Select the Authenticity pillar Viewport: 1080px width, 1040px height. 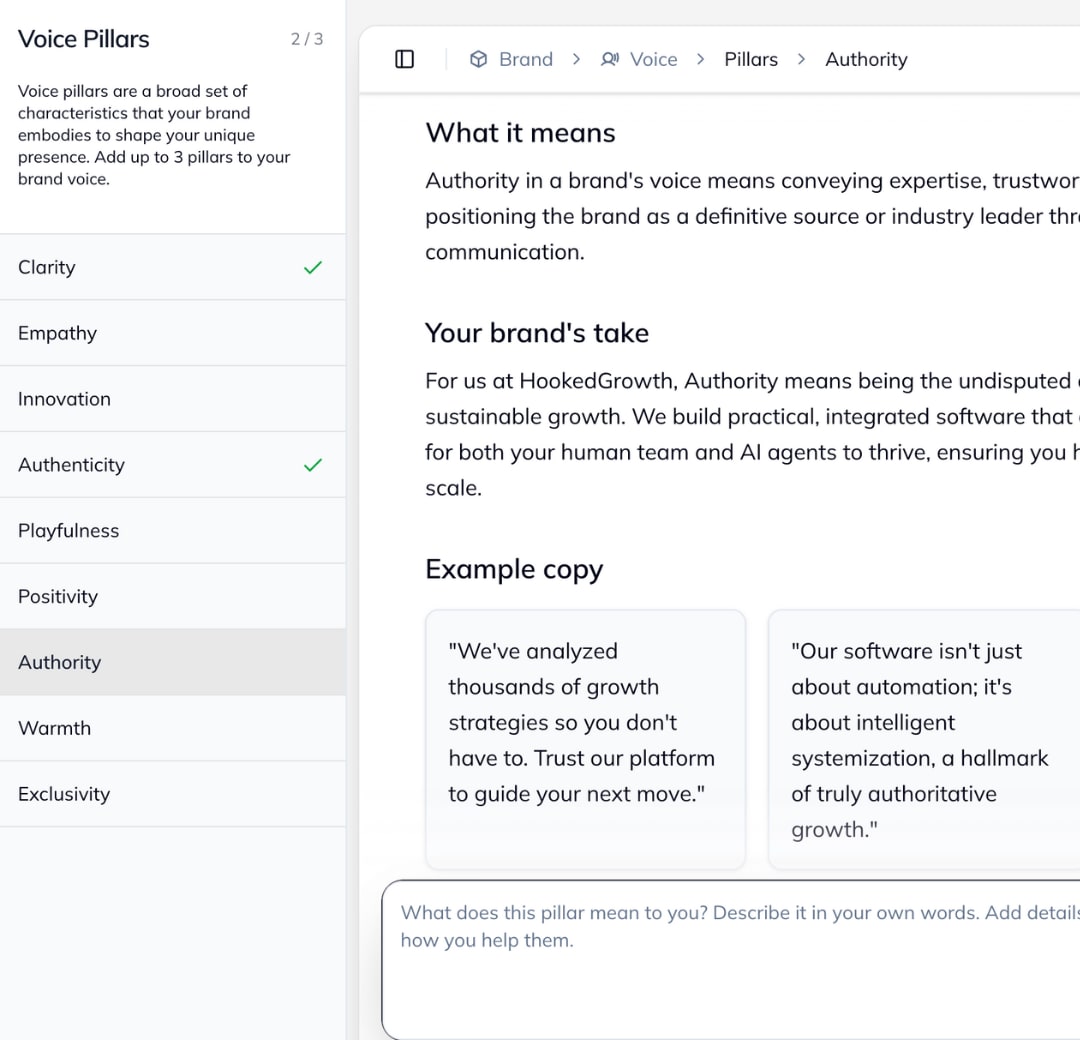click(x=71, y=465)
